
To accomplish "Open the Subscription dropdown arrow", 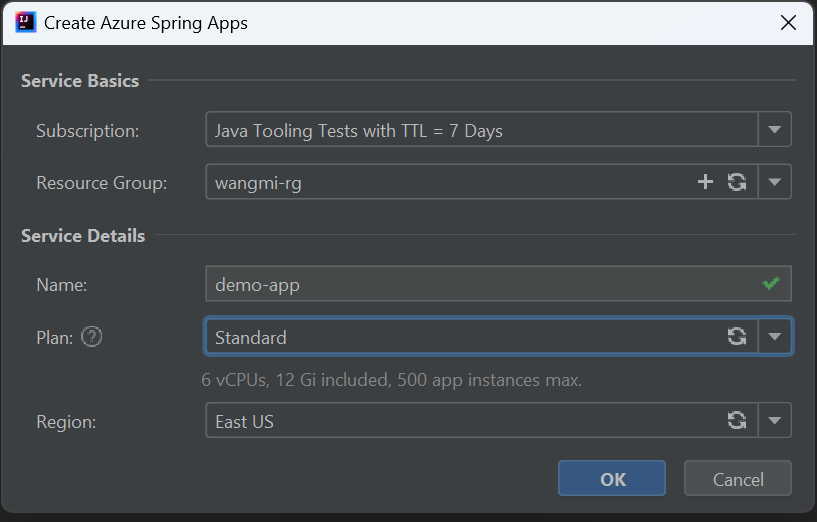I will click(774, 129).
